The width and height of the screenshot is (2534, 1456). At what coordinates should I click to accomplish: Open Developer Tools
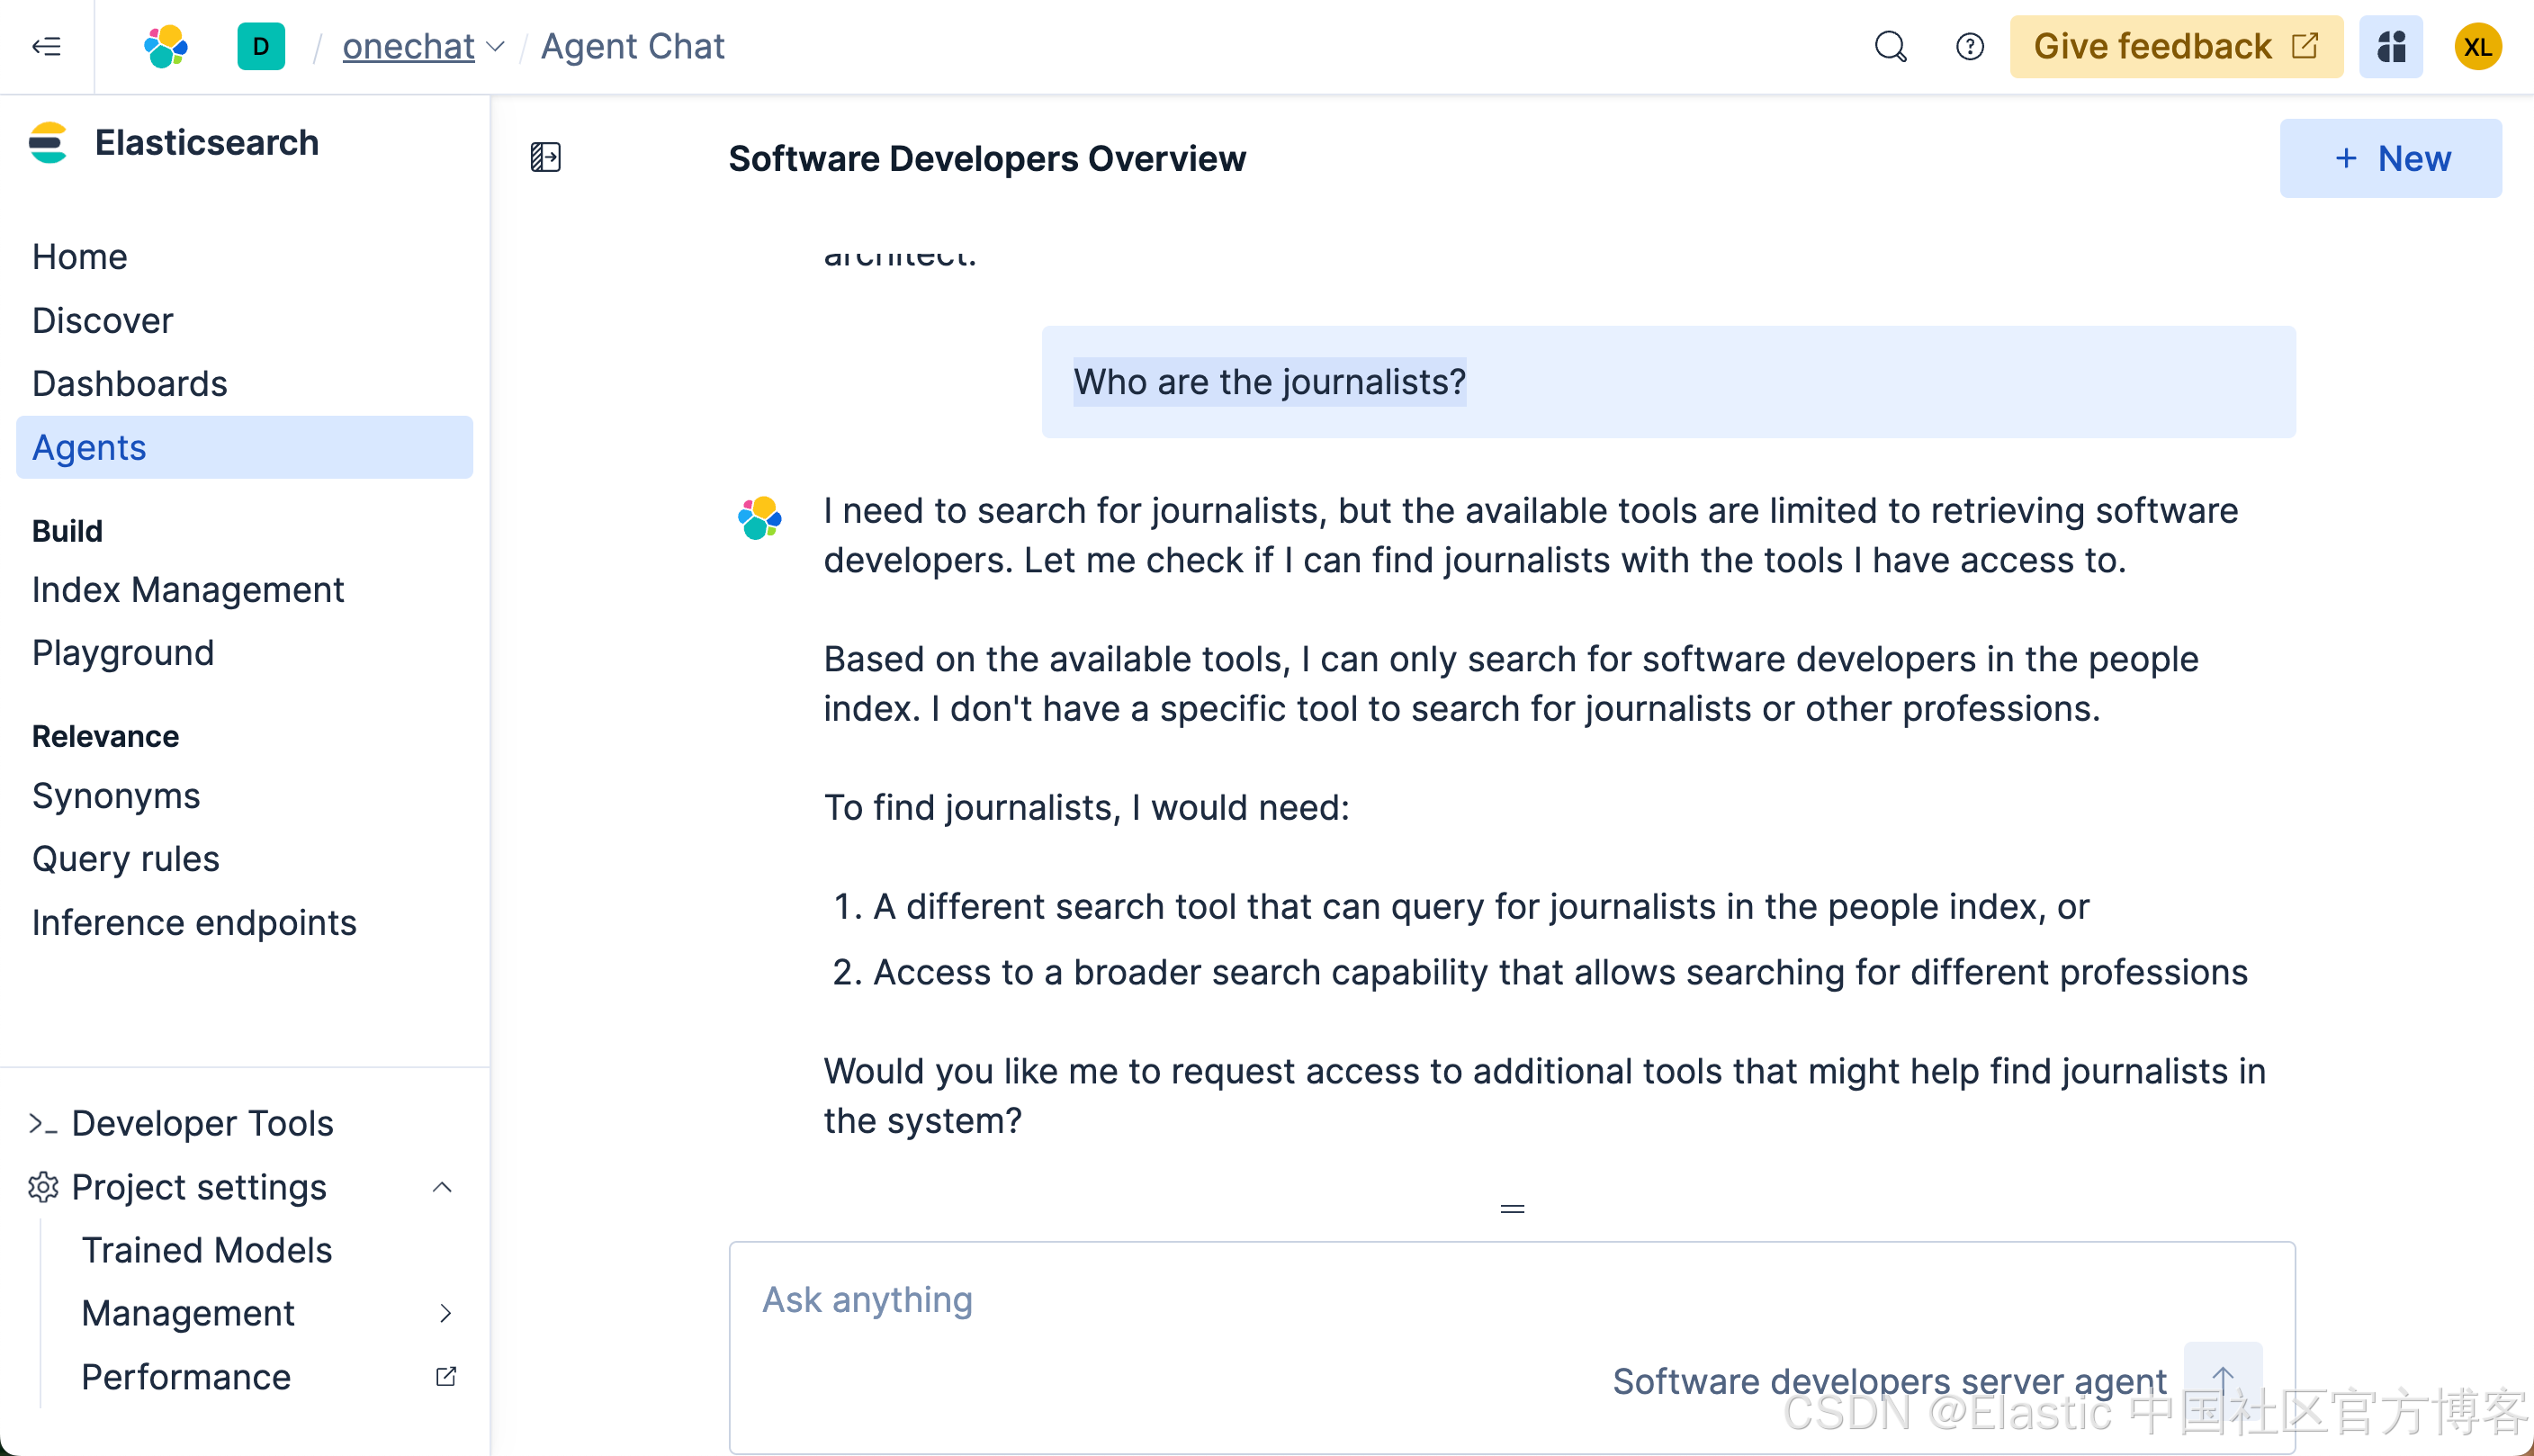[202, 1123]
